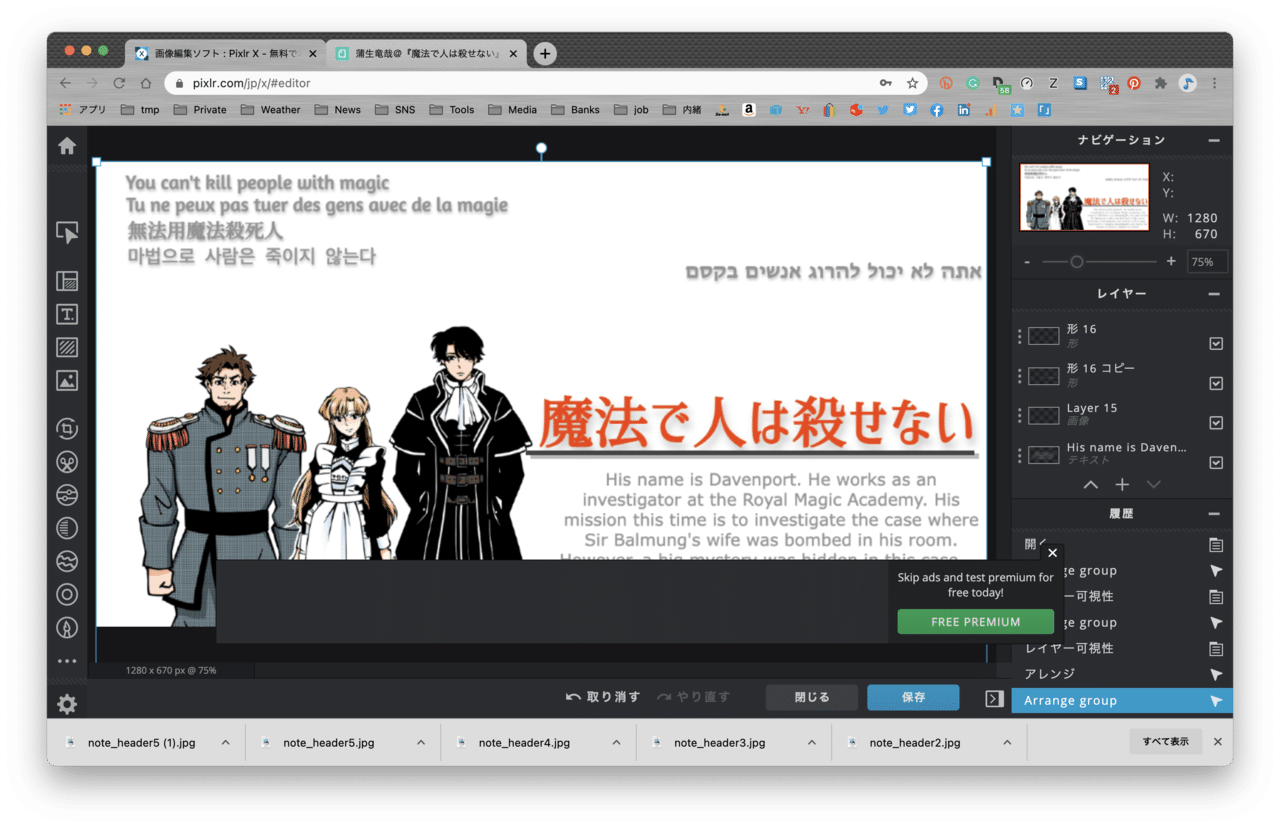Collapse right side panel with arrow icon
Image resolution: width=1280 pixels, height=828 pixels.
tap(994, 698)
